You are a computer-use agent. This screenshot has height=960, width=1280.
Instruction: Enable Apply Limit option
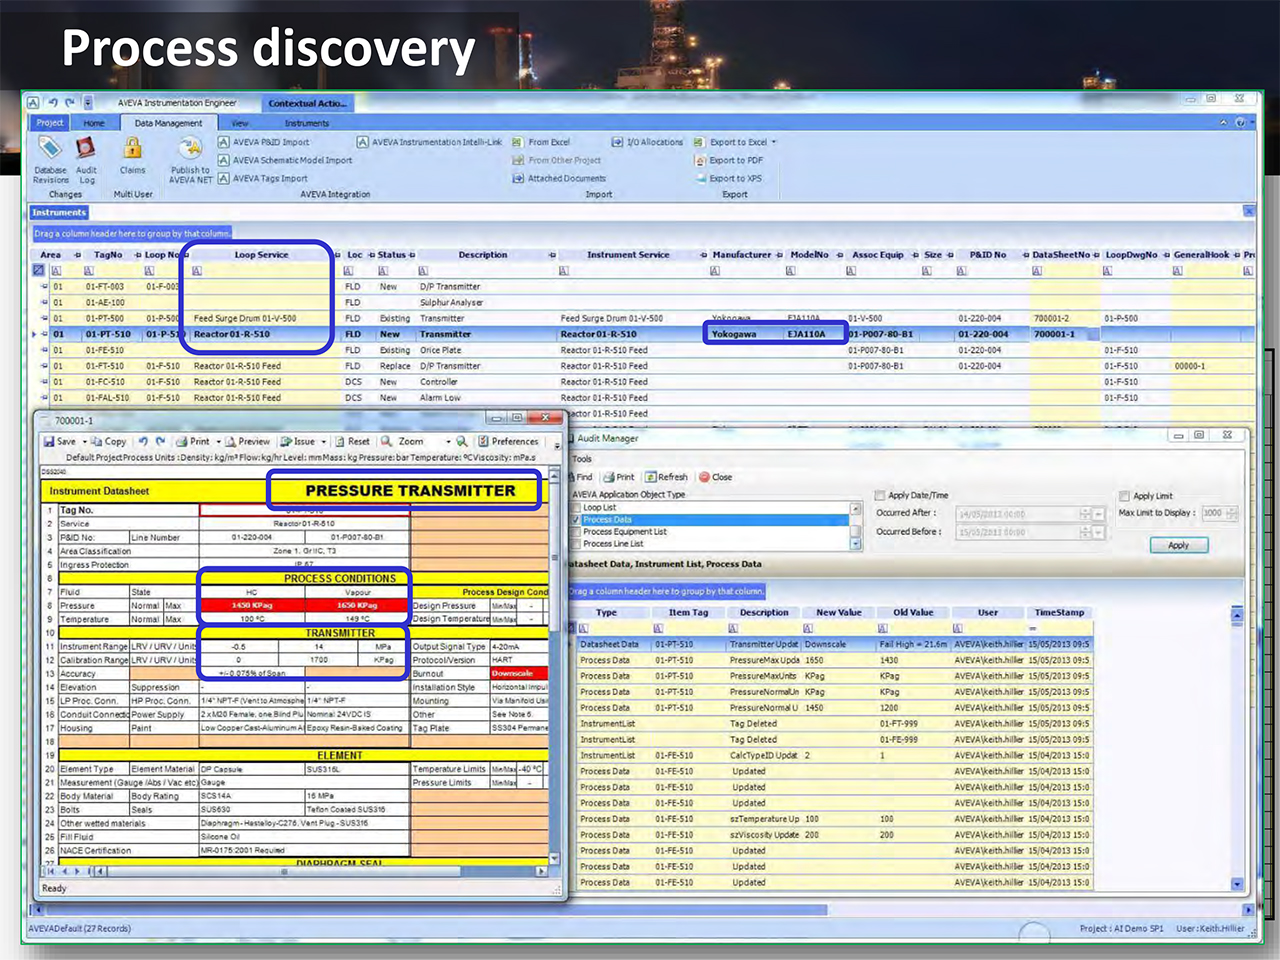pos(1125,495)
